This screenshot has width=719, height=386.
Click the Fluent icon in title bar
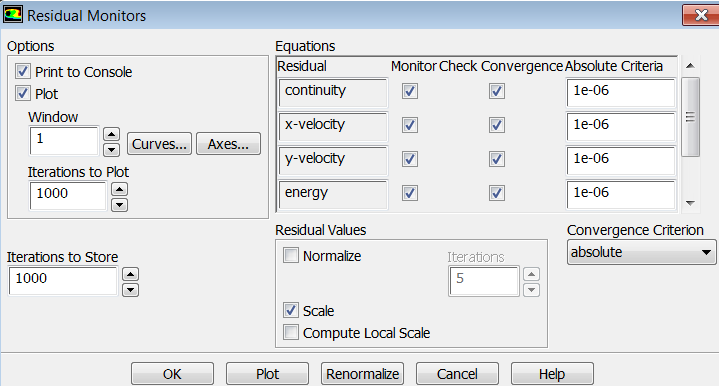[12, 15]
